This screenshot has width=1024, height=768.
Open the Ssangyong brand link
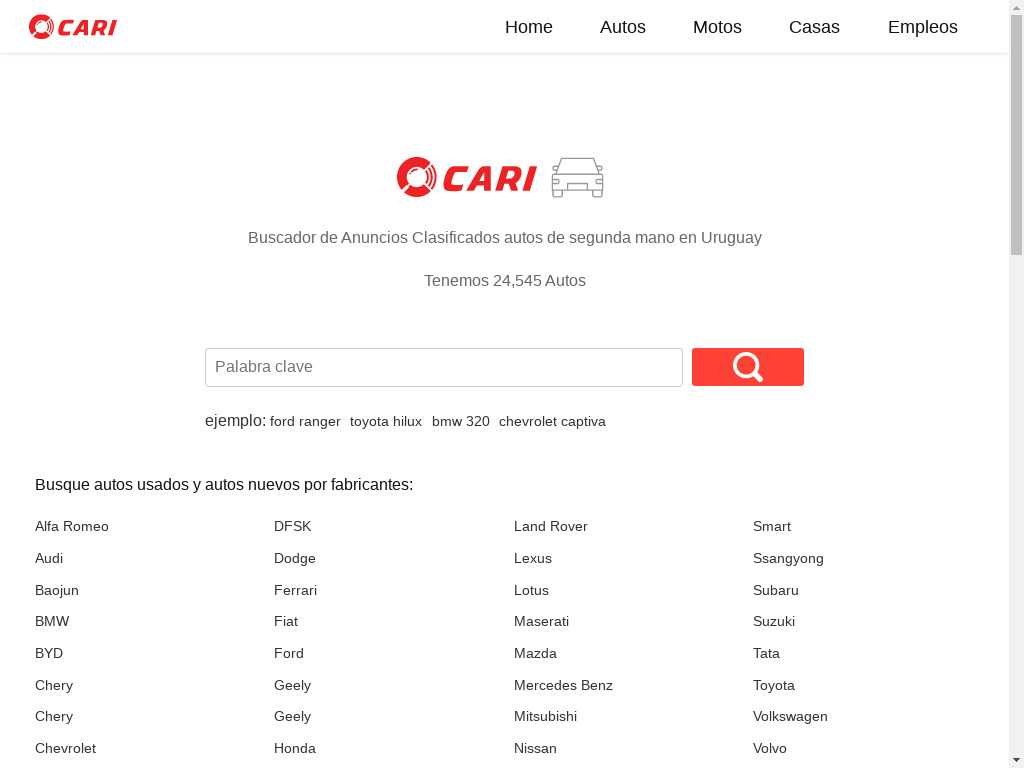[788, 558]
